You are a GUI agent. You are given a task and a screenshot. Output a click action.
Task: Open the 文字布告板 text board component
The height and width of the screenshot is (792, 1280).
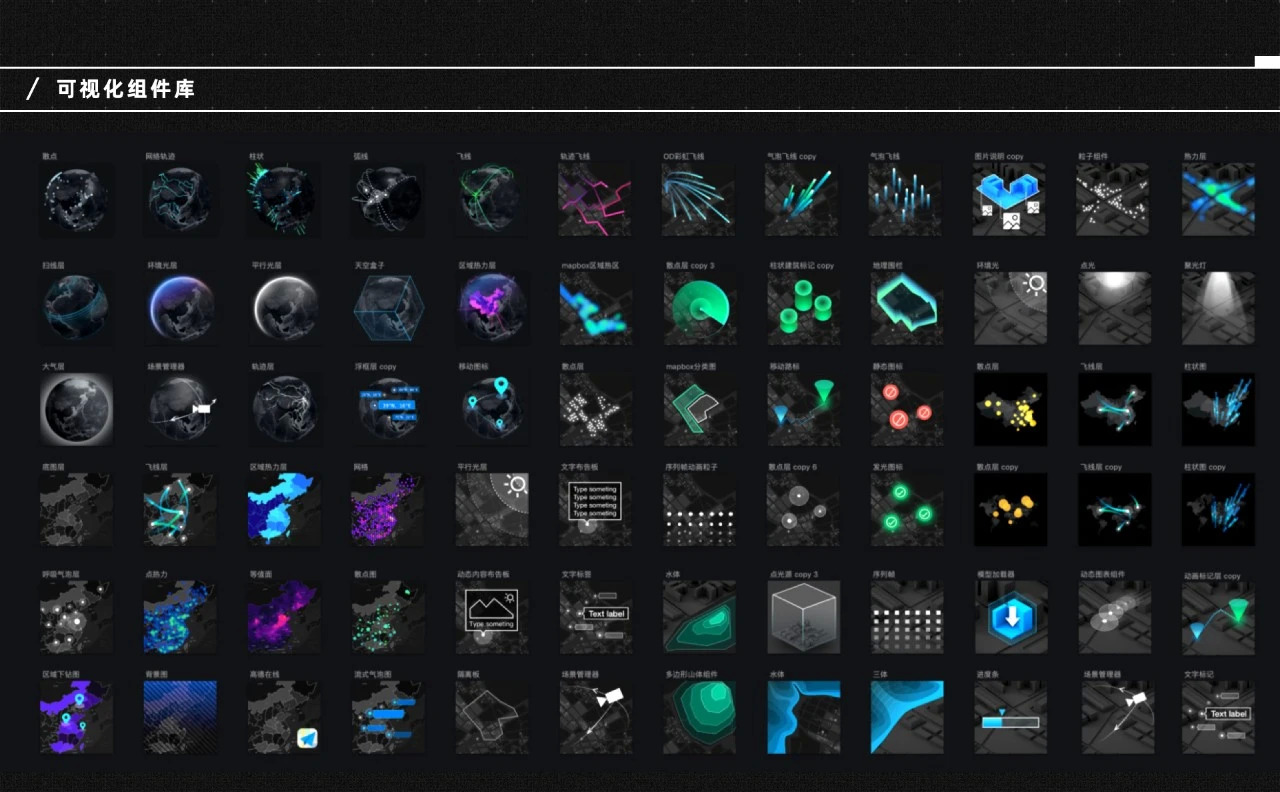(594, 509)
